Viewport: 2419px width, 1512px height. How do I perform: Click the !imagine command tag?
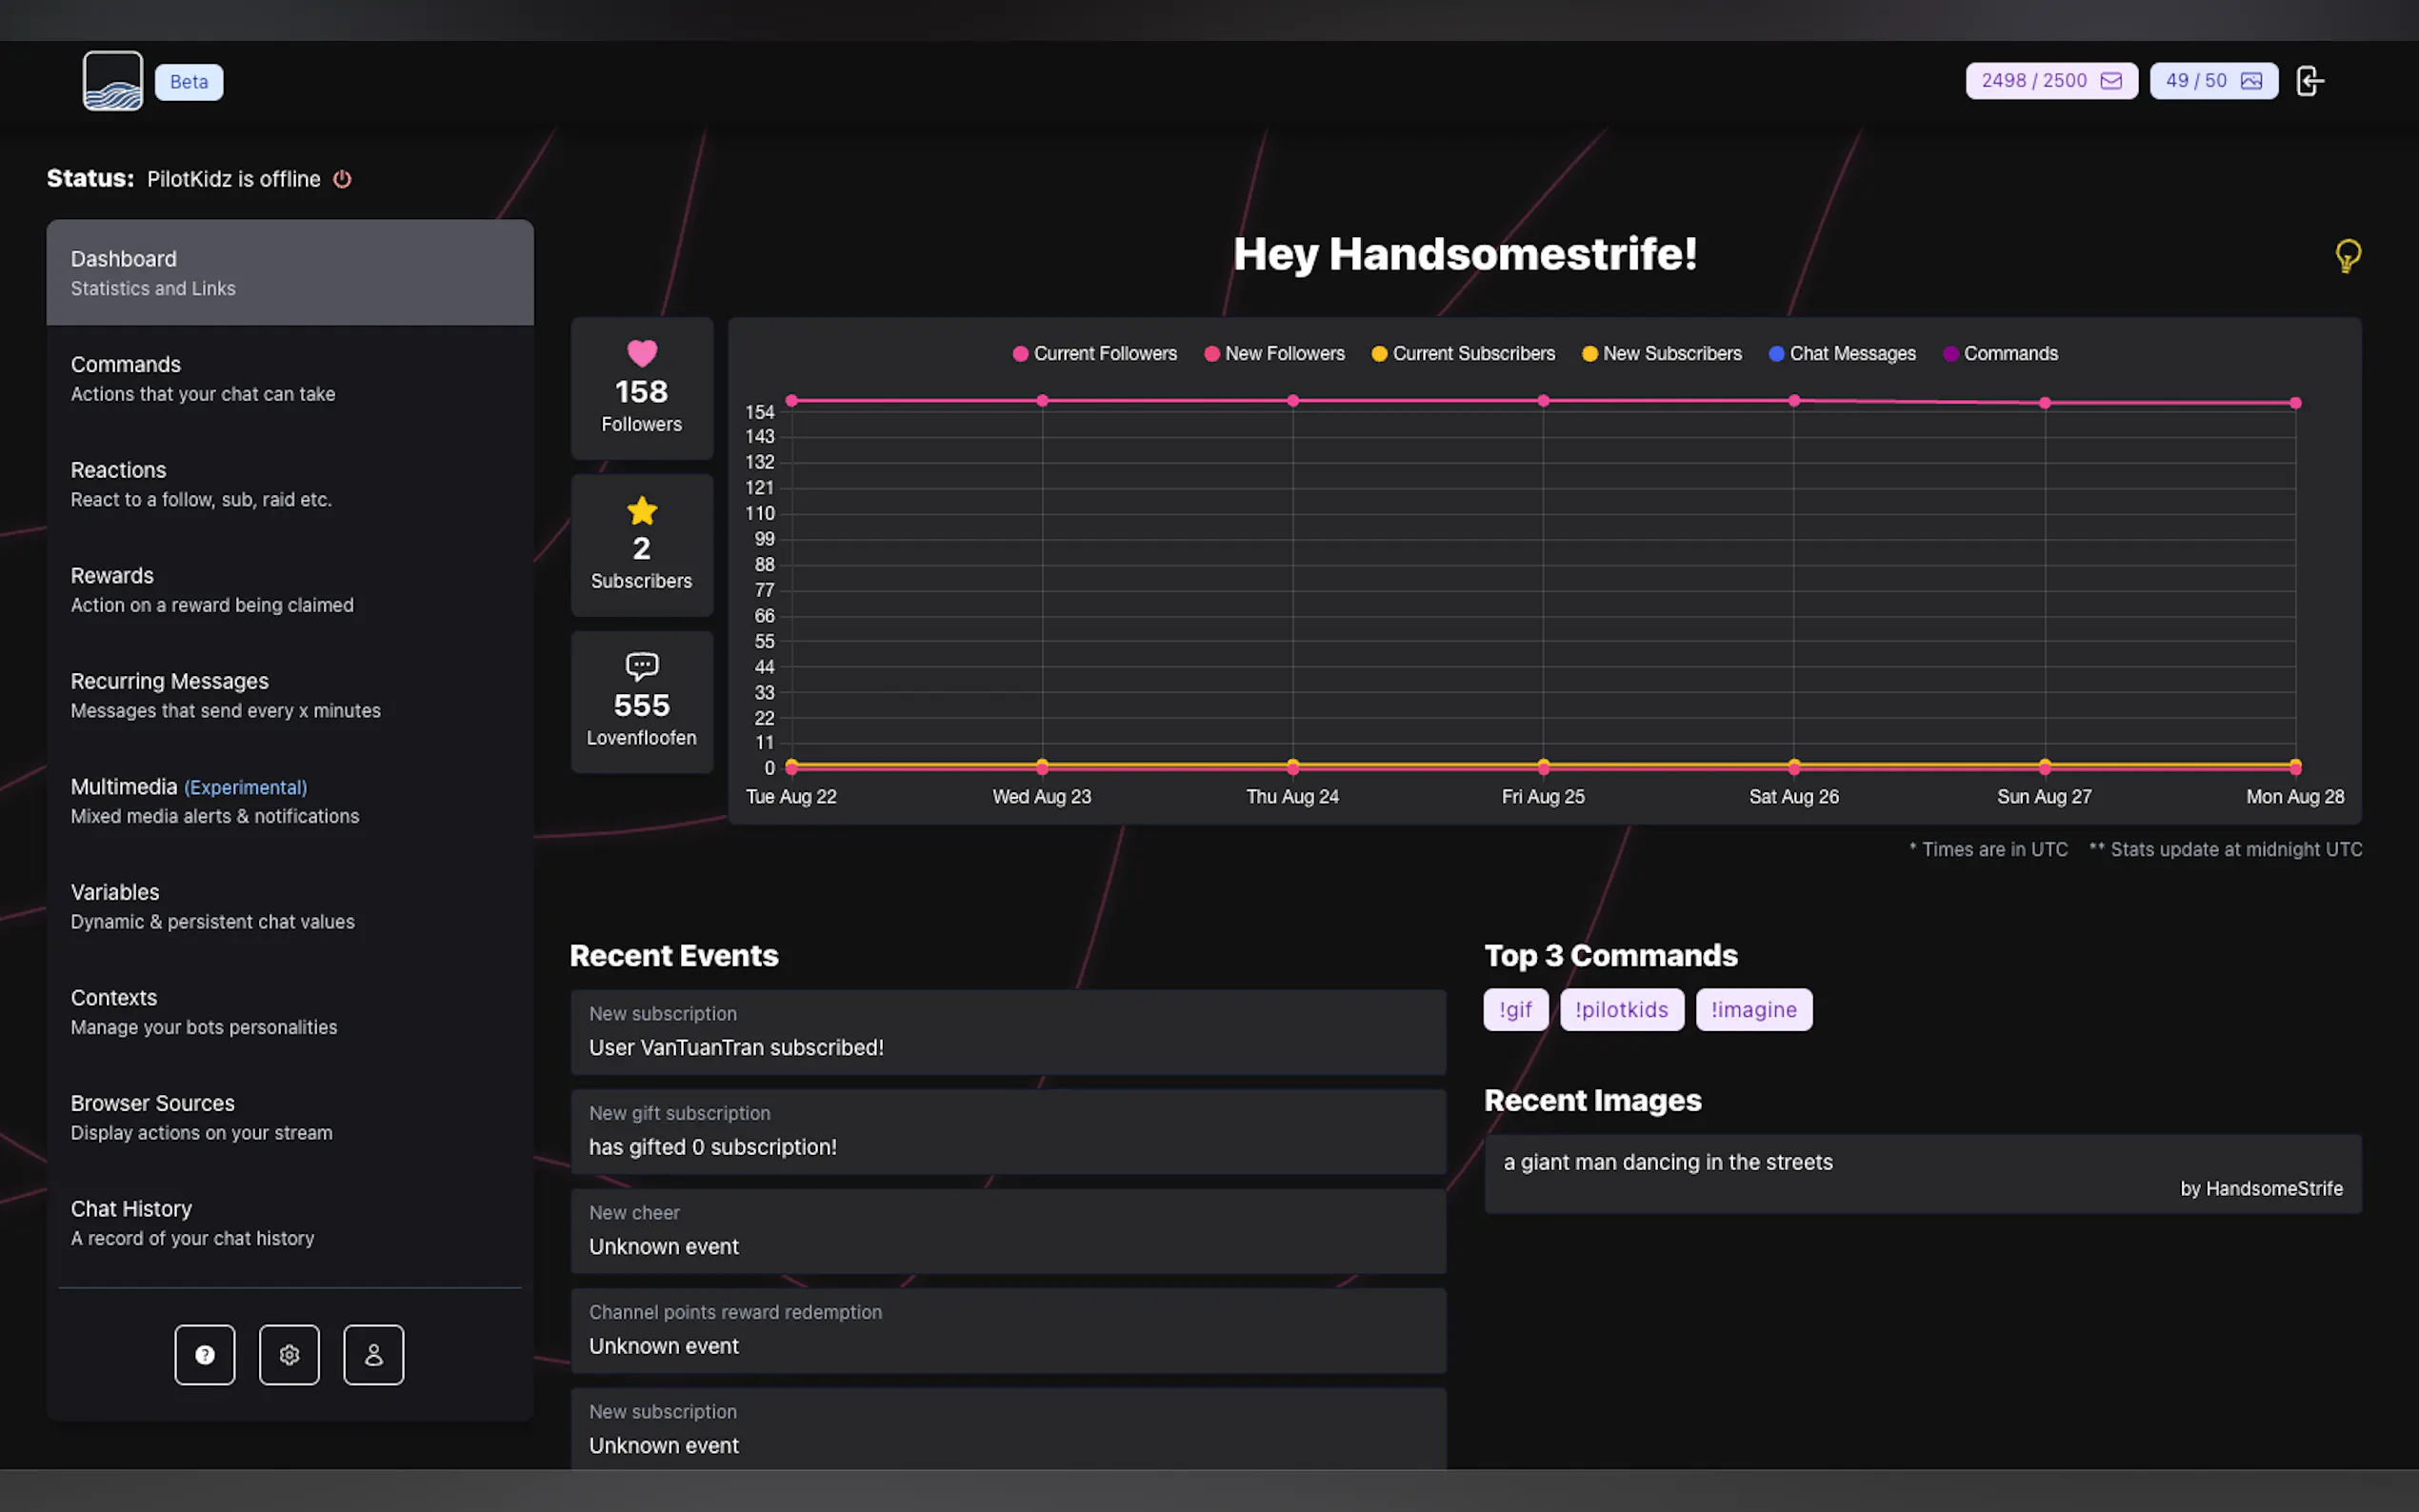(x=1752, y=1009)
